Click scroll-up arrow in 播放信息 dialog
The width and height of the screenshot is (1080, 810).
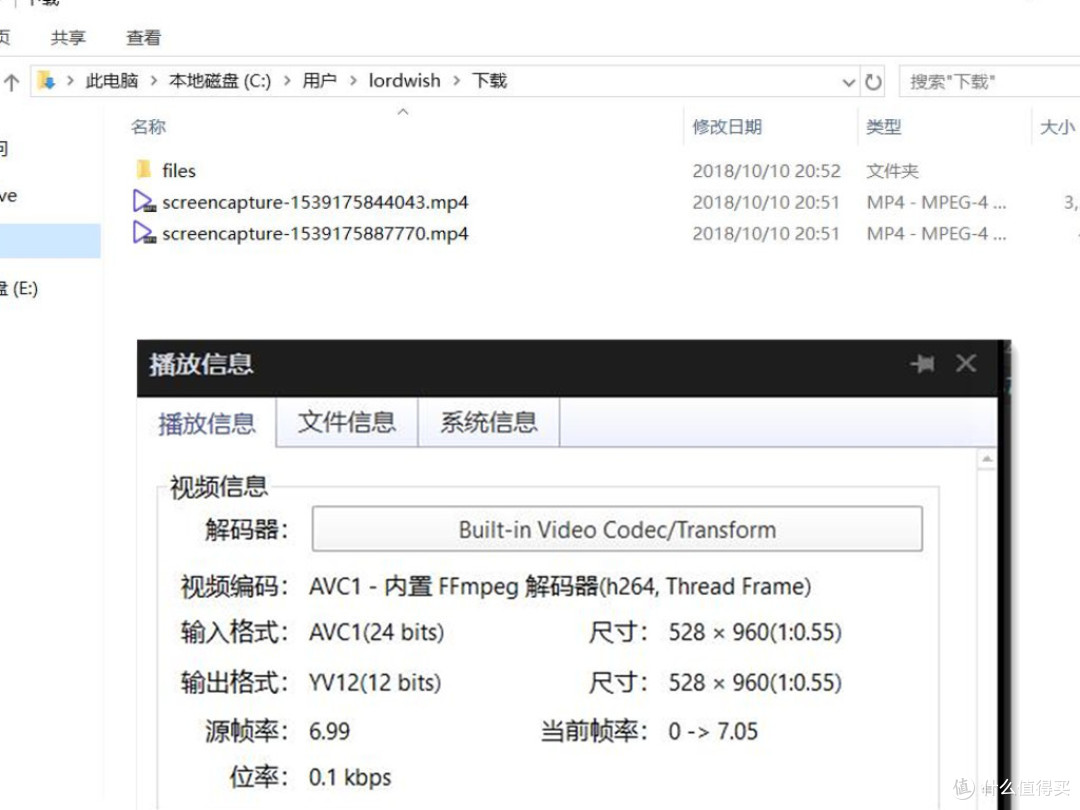point(987,459)
